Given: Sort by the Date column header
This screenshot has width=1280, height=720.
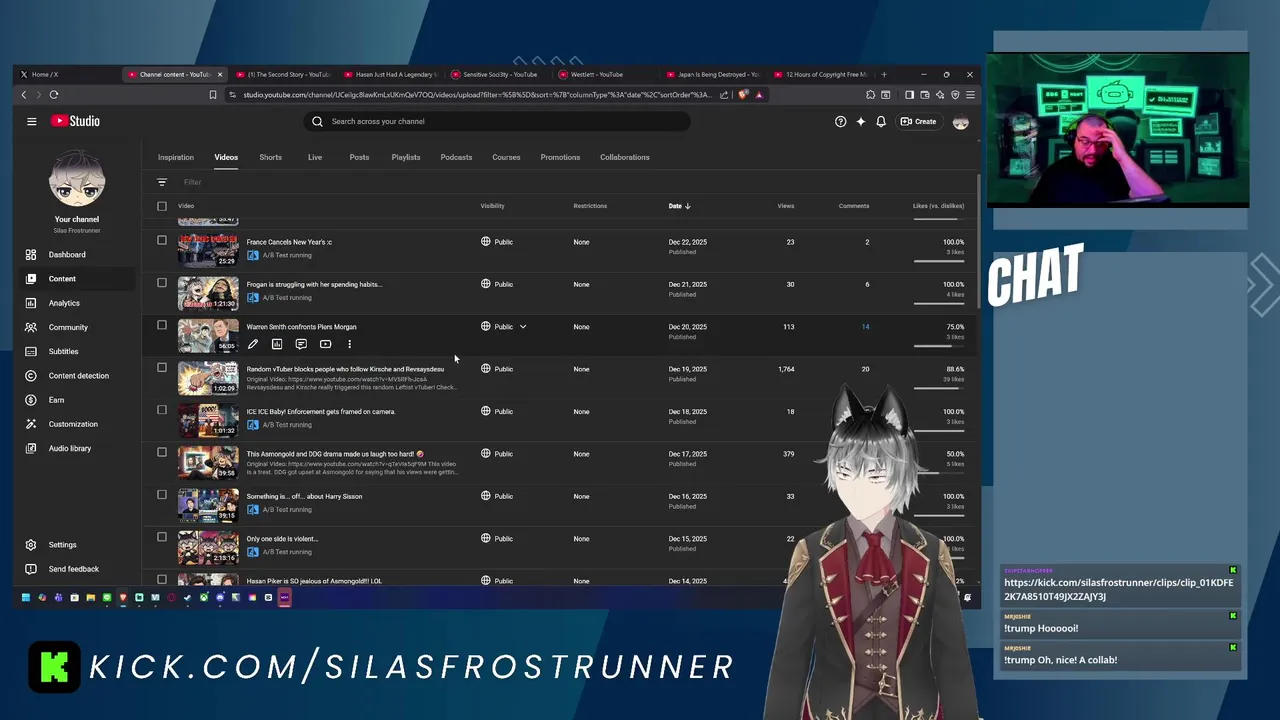Looking at the screenshot, I should (679, 206).
